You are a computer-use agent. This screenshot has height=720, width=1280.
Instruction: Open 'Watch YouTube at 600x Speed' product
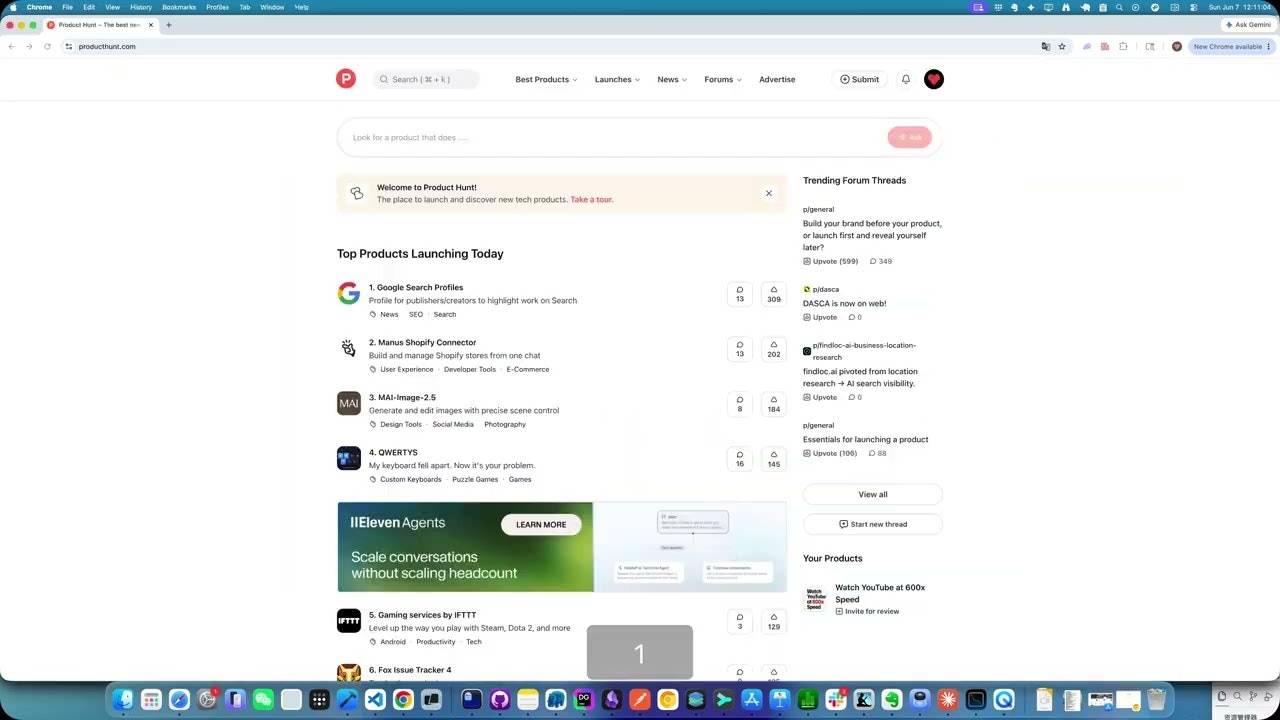coord(881,593)
